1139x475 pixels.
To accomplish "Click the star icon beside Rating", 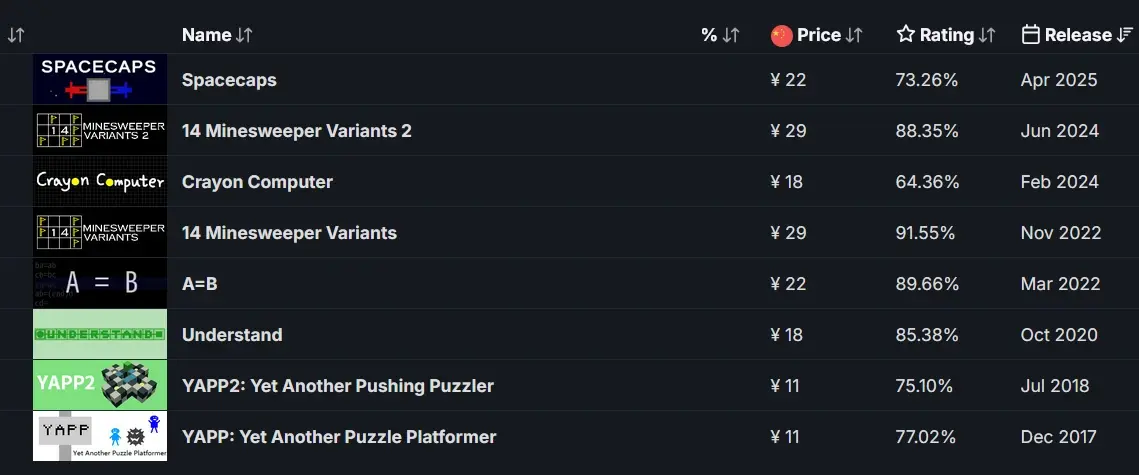I will (906, 35).
